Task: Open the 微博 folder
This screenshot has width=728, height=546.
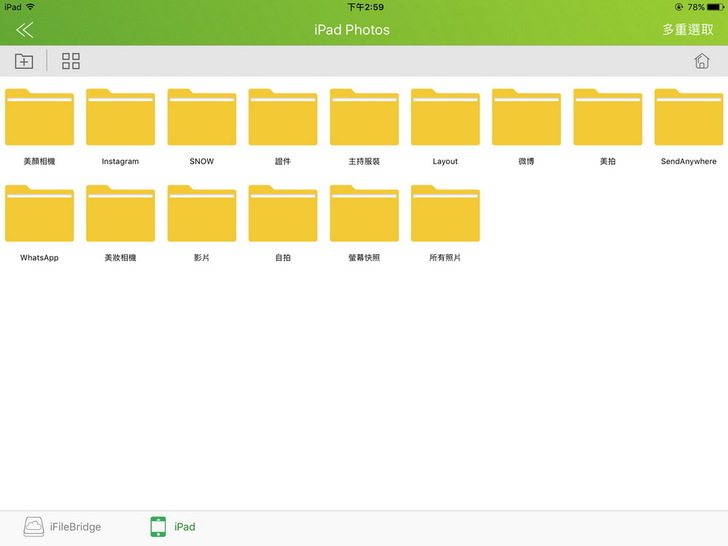Action: (526, 117)
